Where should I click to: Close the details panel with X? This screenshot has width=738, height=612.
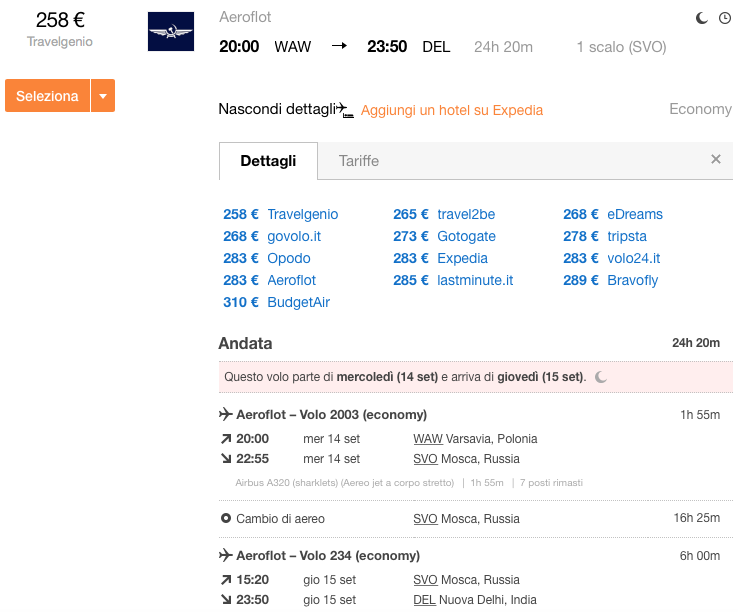point(716,159)
